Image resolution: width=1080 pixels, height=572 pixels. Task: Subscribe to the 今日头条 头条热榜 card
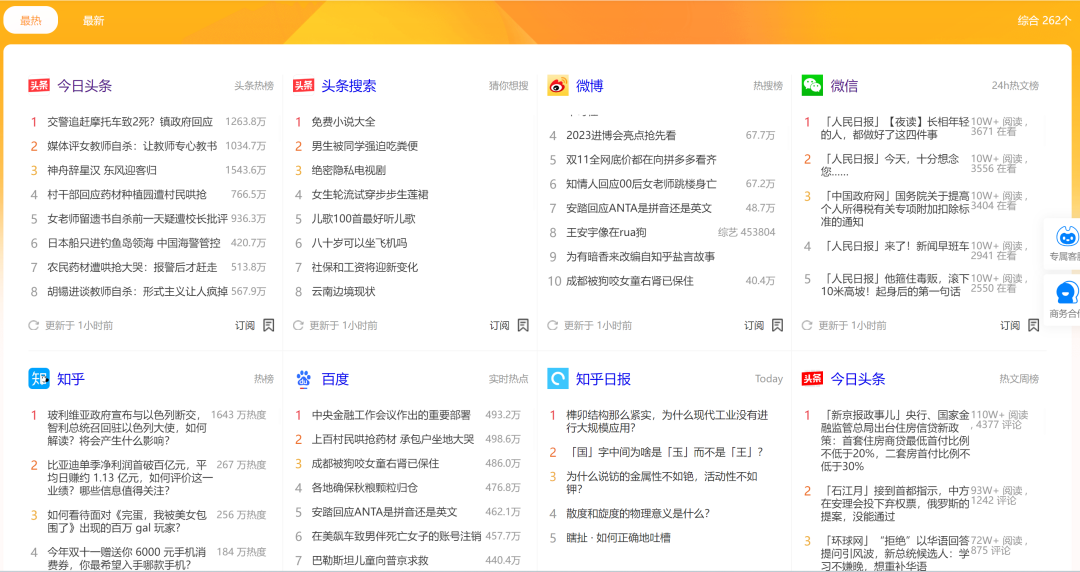254,325
